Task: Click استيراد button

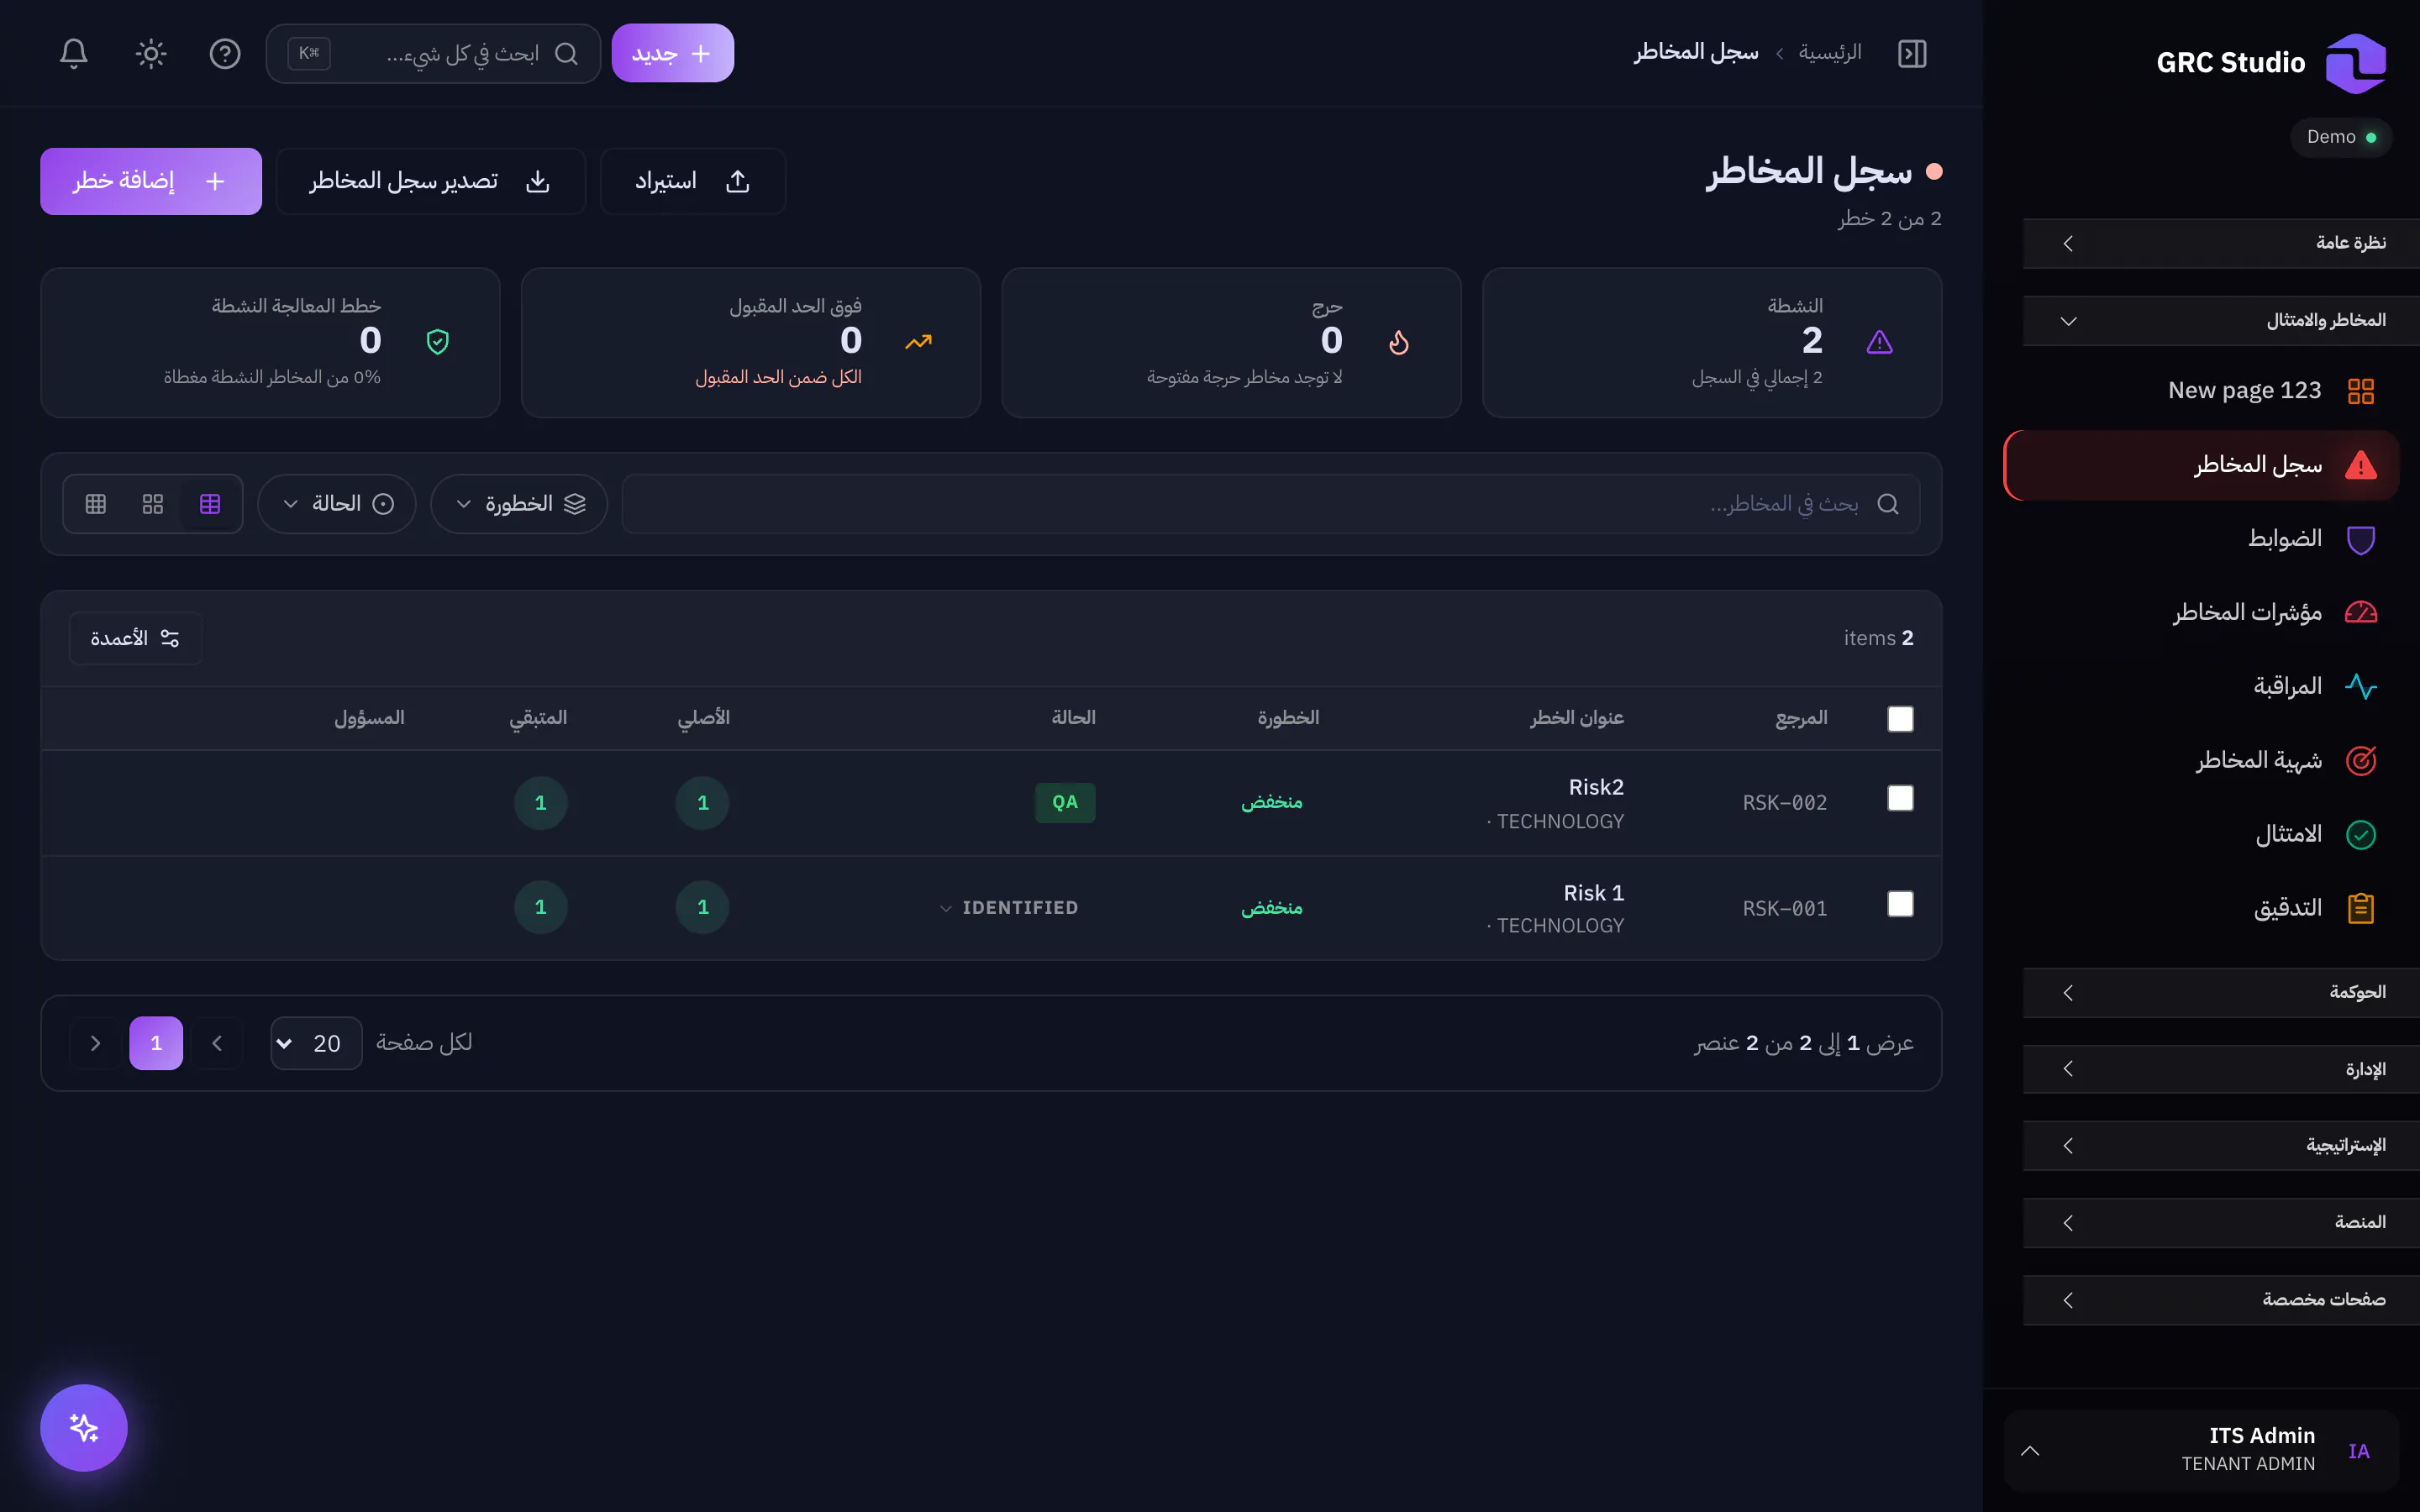Action: point(693,181)
